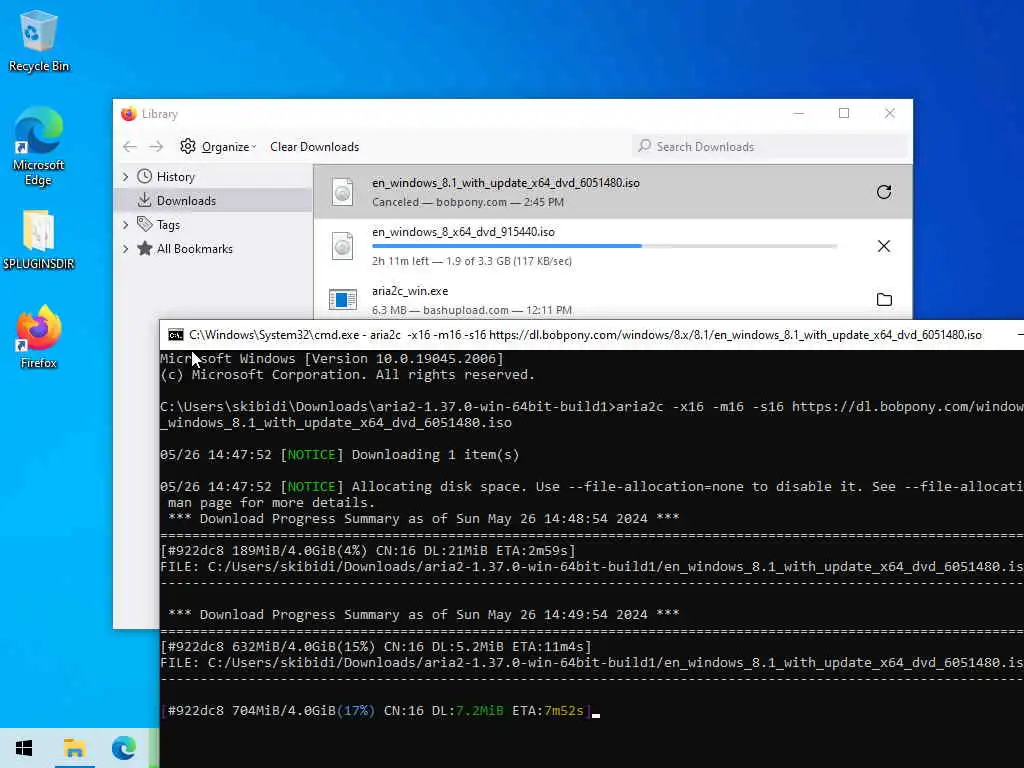Expand the All Bookmarks tree node

coord(125,248)
